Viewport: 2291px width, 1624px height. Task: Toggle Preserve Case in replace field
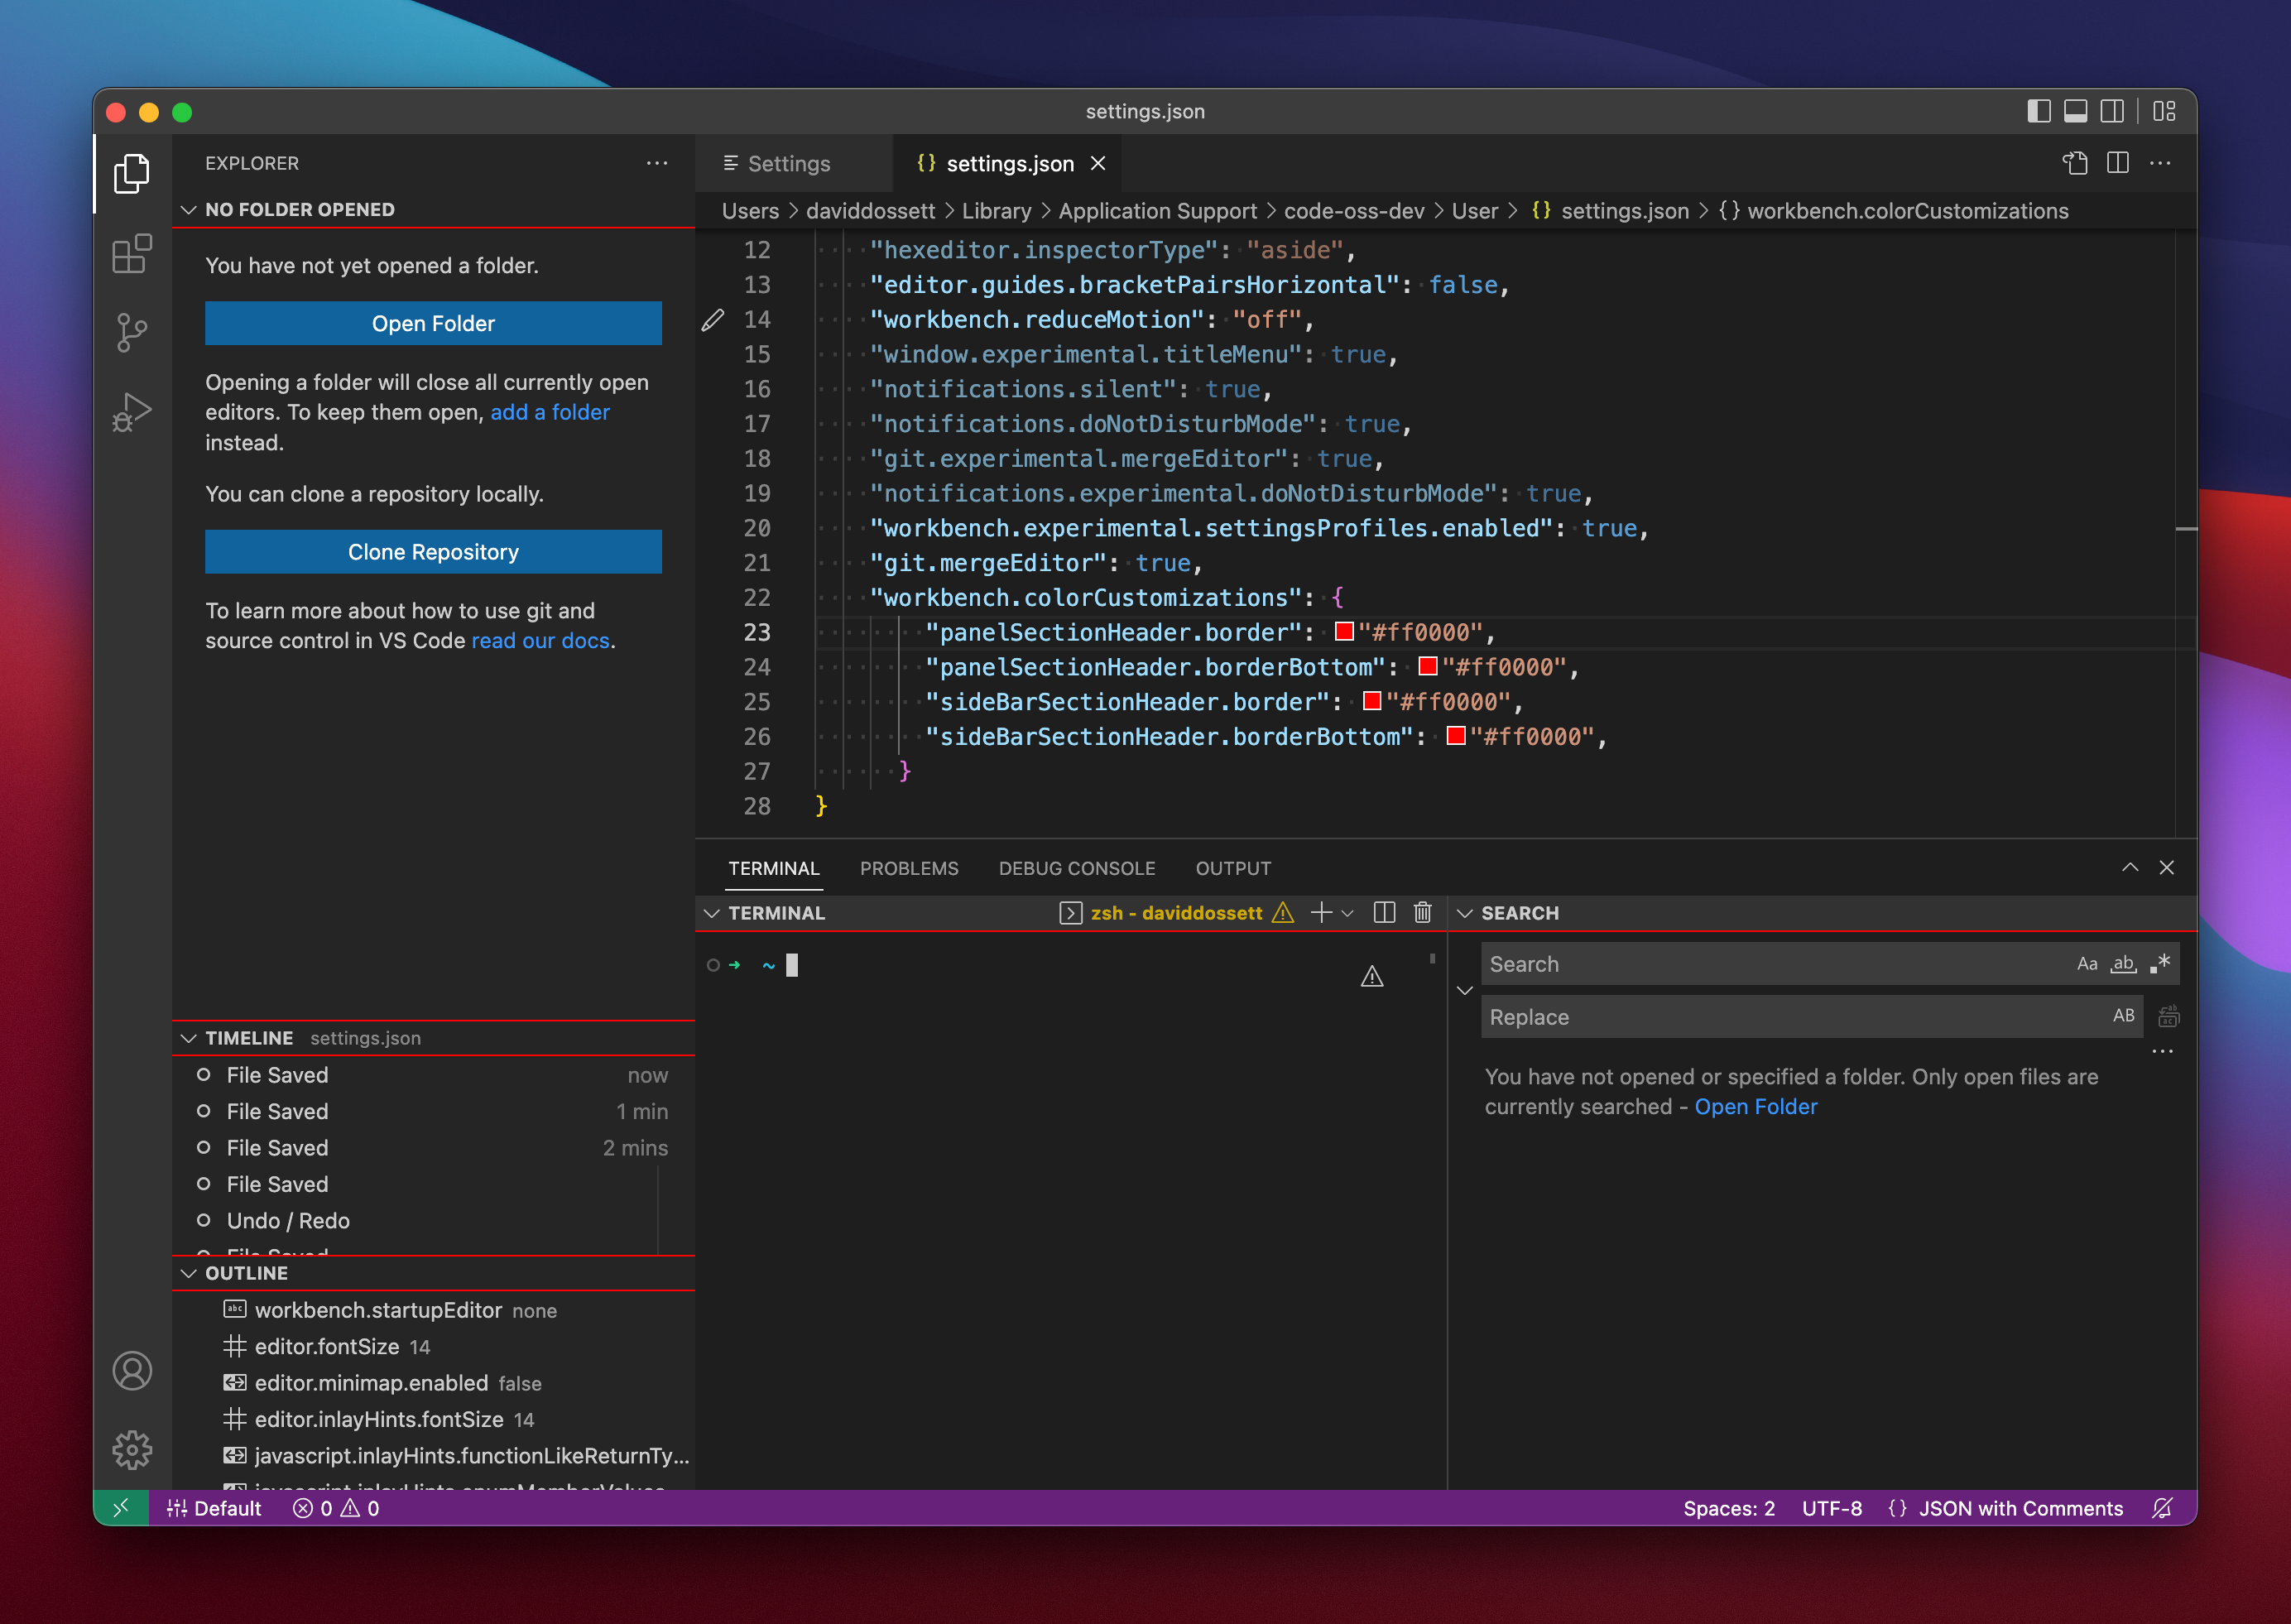point(2123,1015)
